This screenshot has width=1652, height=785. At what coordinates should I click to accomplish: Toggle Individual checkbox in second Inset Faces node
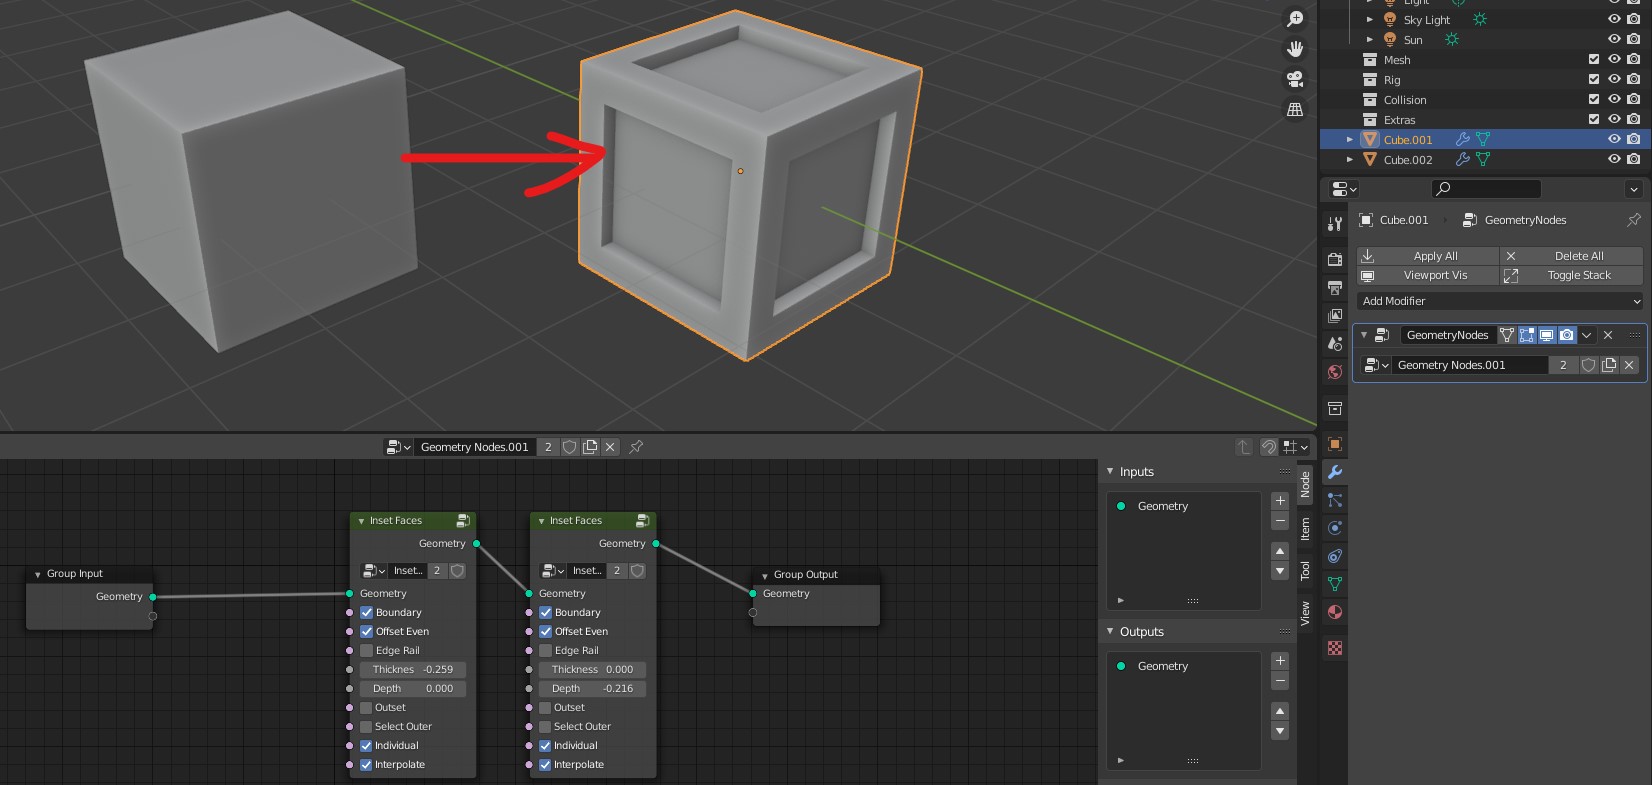[x=546, y=745]
